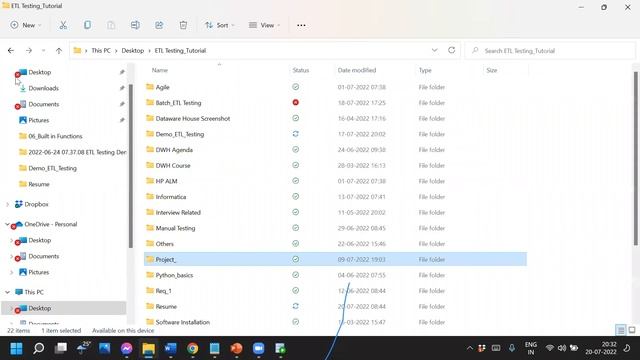640x360 pixels.
Task: Collapse the This PC tree node
Action: click(7, 292)
